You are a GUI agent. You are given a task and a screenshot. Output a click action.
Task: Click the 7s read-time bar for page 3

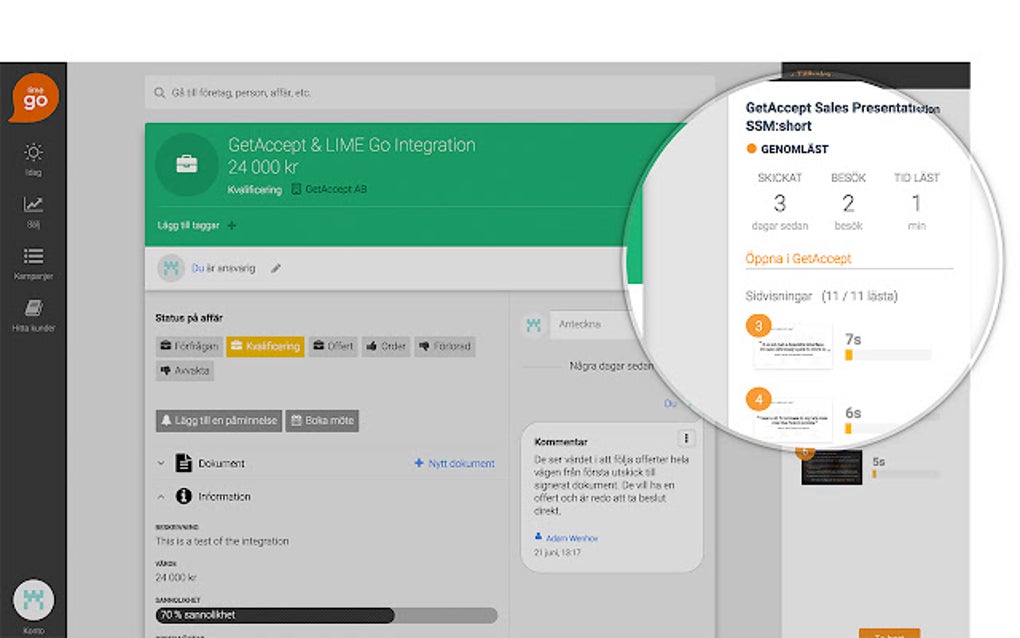coord(889,355)
